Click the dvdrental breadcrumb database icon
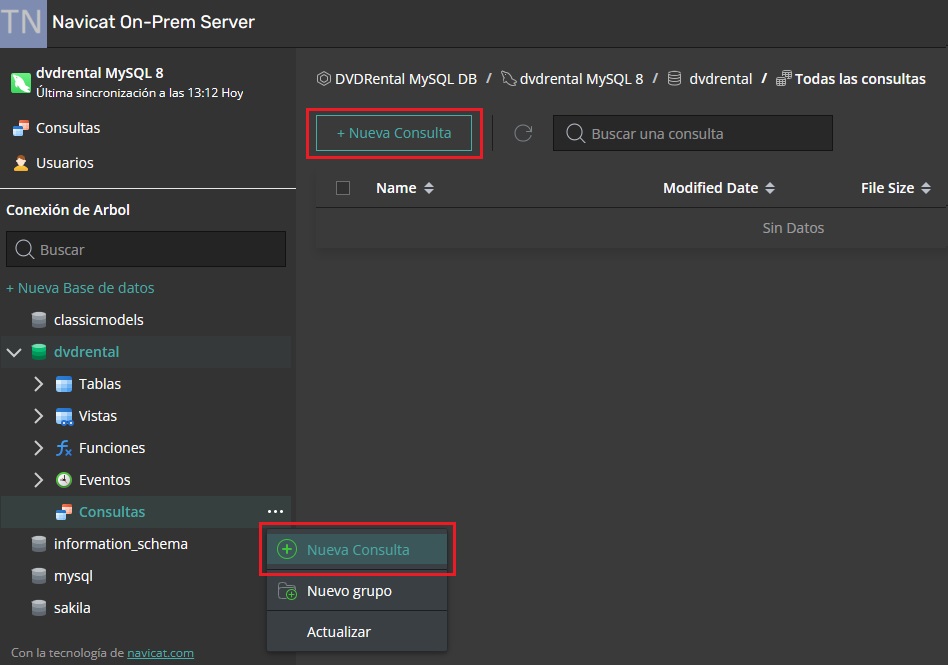This screenshot has width=948, height=665. 674,79
